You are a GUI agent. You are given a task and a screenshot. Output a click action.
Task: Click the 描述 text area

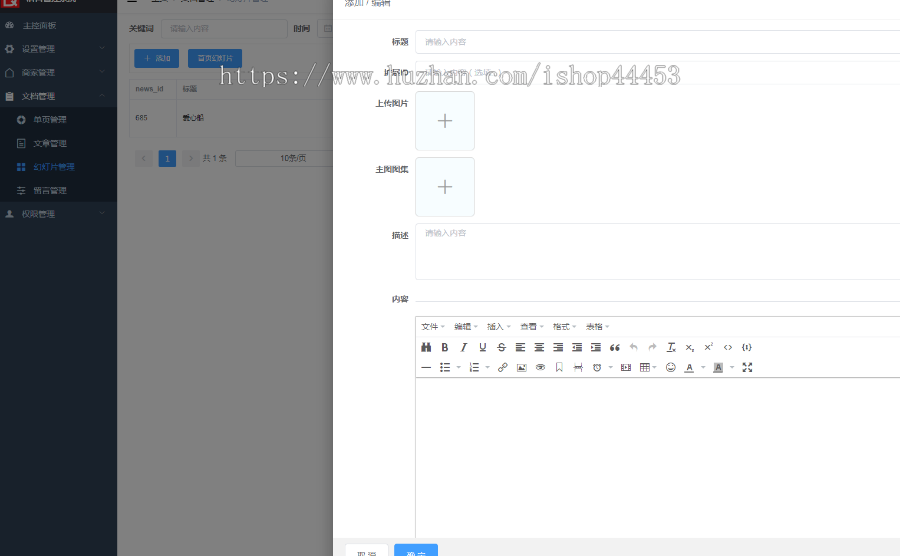coord(657,251)
